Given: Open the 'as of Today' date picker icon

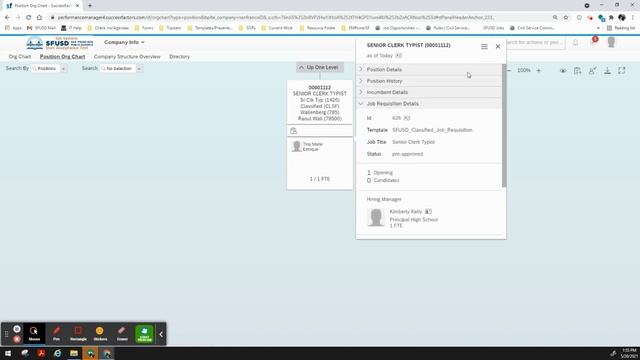Looking at the screenshot, I should 399,56.
